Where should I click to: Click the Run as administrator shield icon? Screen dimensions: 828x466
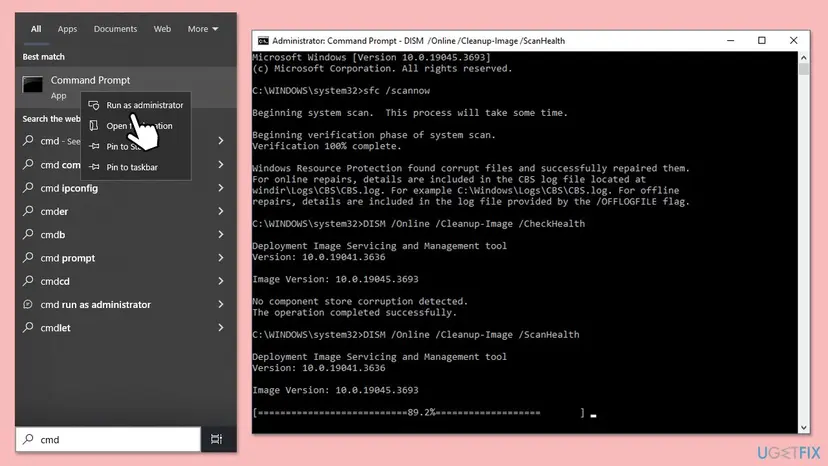tap(94, 105)
